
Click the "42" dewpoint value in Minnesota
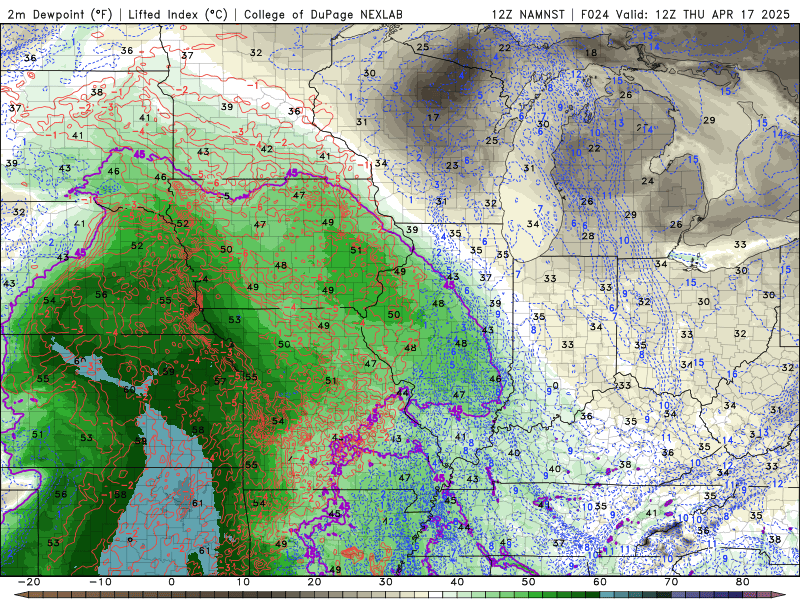pos(267,149)
